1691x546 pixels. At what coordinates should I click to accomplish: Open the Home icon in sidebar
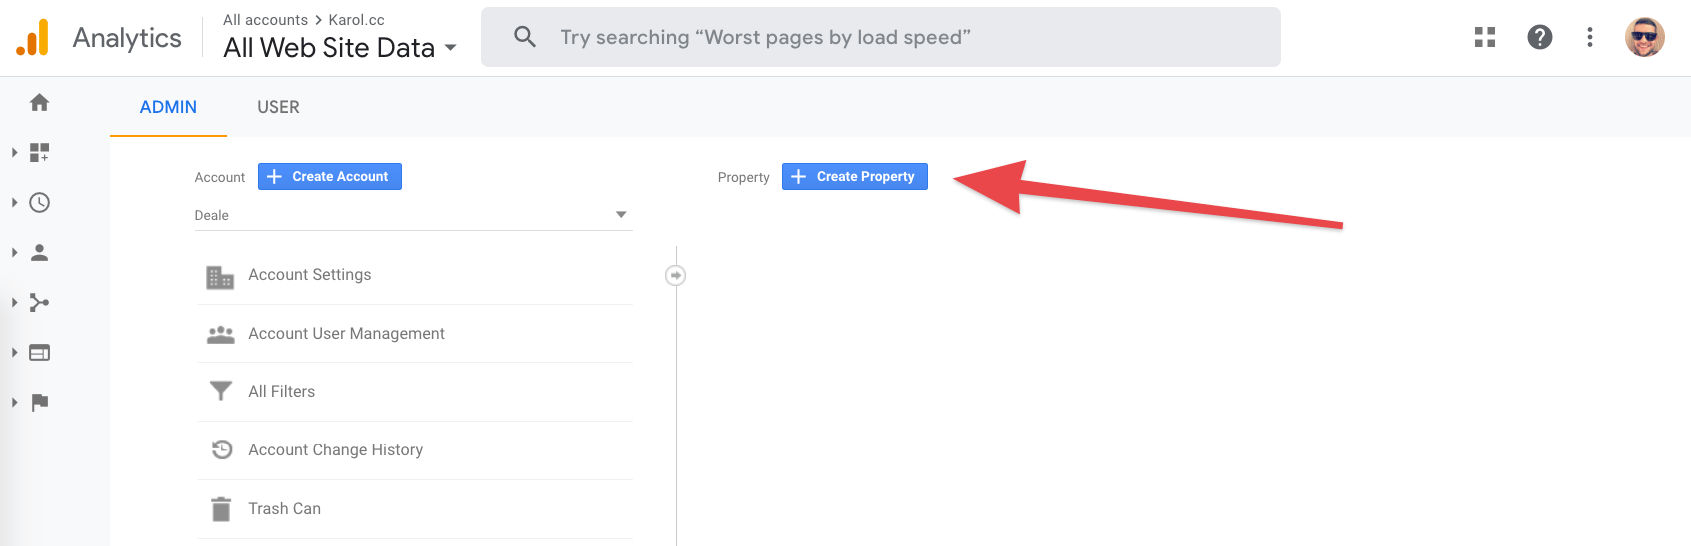(x=39, y=102)
